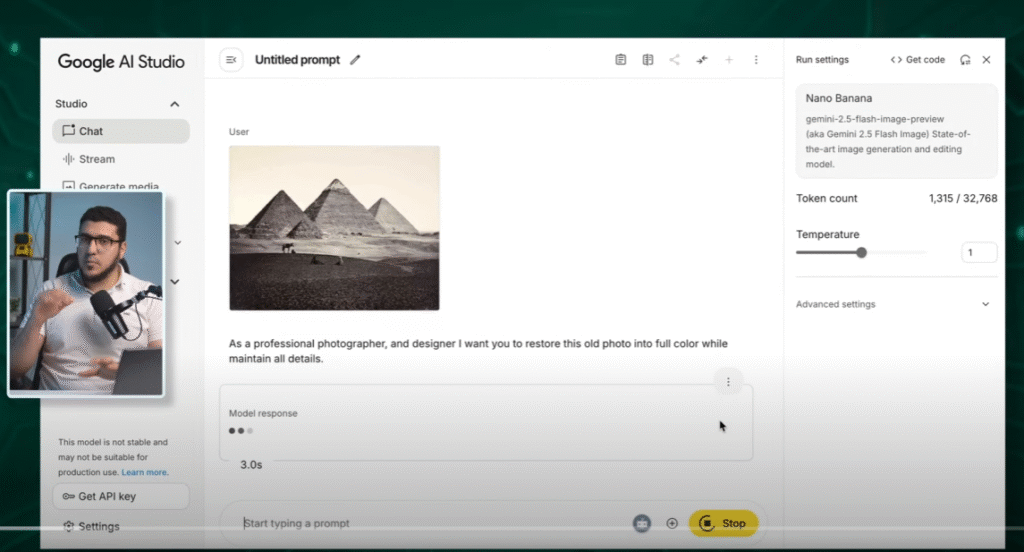The width and height of the screenshot is (1024, 552).
Task: Select Stream in the Studio menu
Action: 97,159
